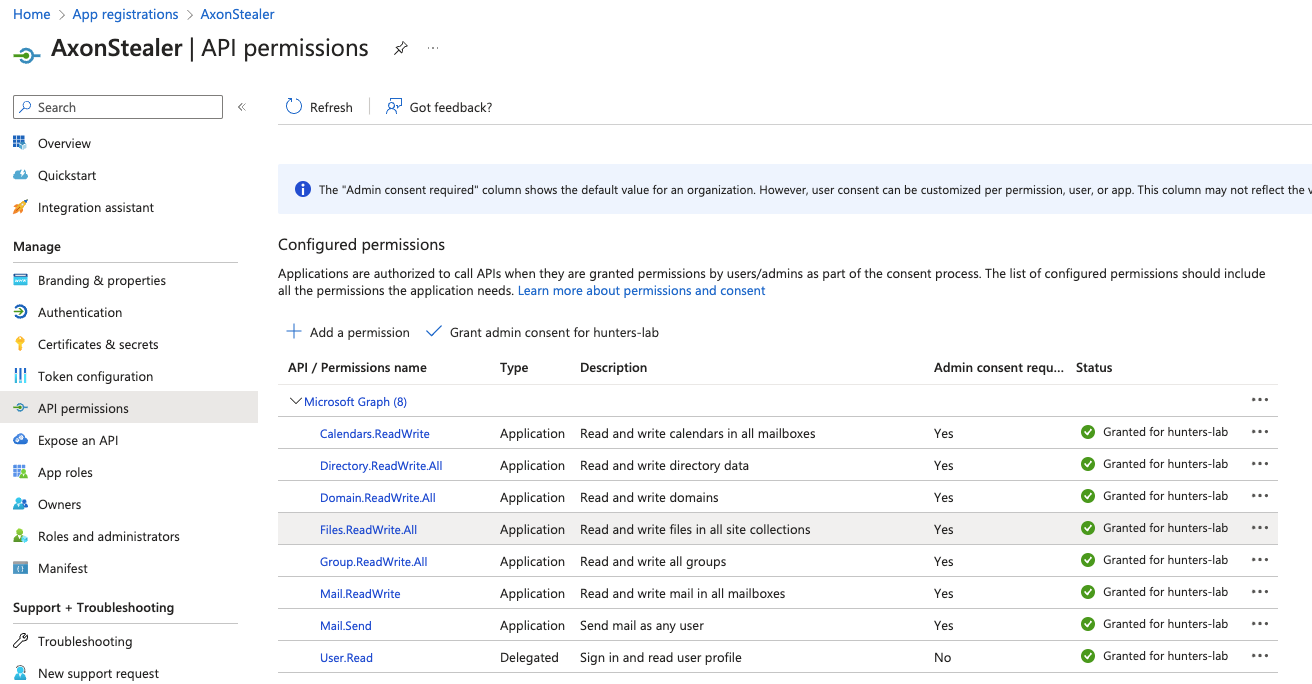Collapse the Microsoft Graph (8) group chevron
The width and height of the screenshot is (1312, 684).
[295, 401]
